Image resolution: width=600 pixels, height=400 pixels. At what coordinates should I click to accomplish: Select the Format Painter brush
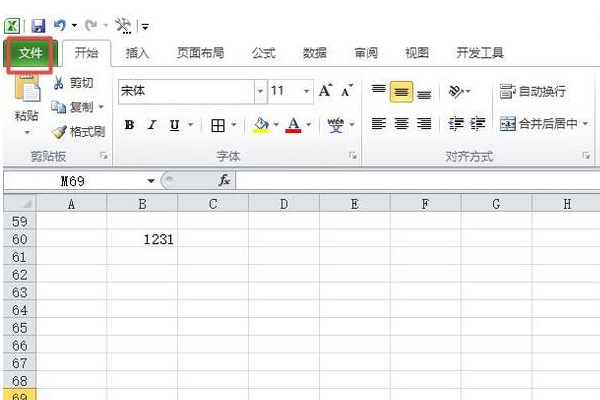[59, 132]
